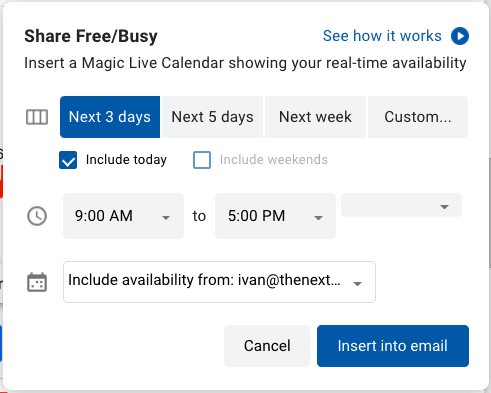This screenshot has height=393, width=491.
Task: Expand the empty timezone dropdown
Action: (x=401, y=205)
